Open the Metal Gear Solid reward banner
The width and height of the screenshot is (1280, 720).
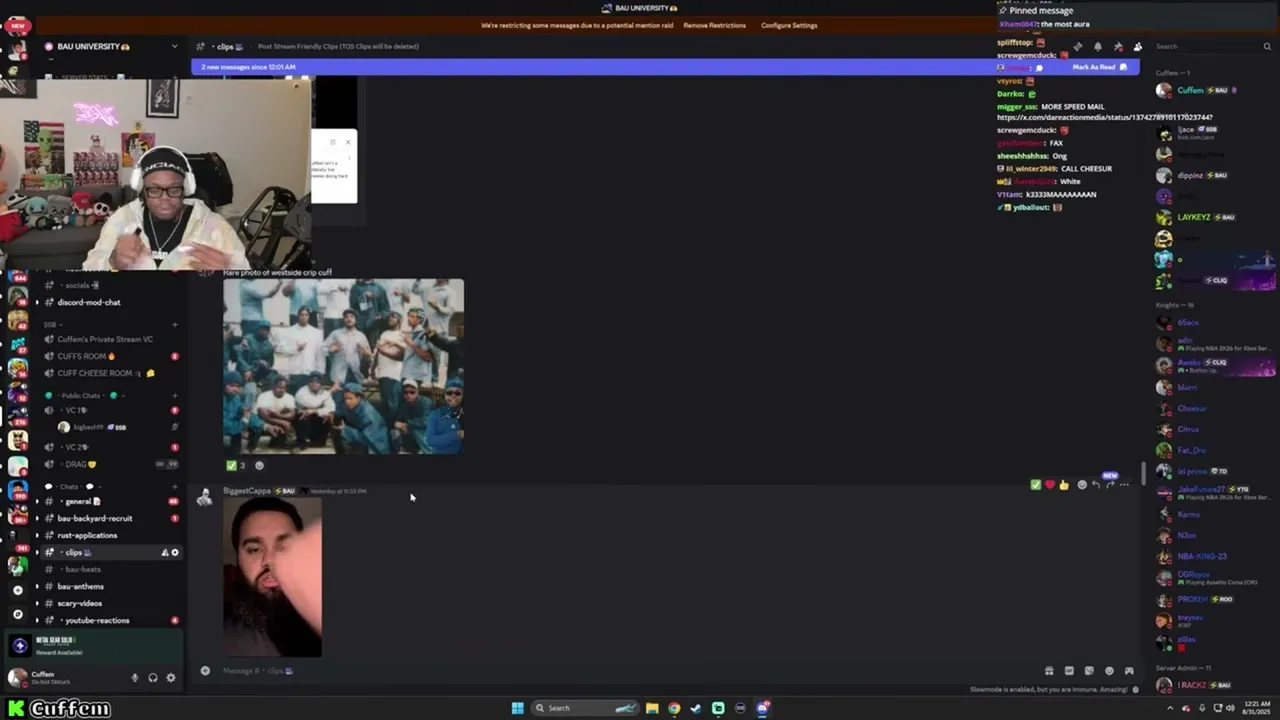pos(93,645)
